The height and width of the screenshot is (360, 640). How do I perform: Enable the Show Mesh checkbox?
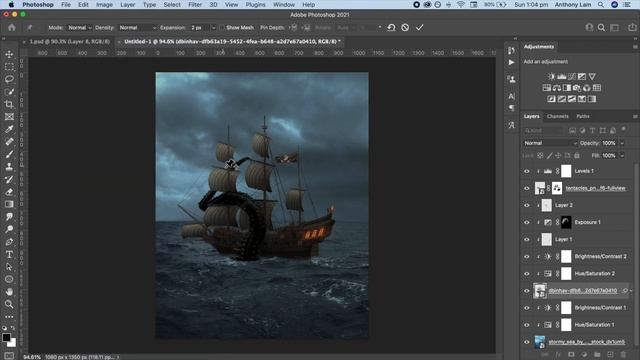pyautogui.click(x=222, y=28)
